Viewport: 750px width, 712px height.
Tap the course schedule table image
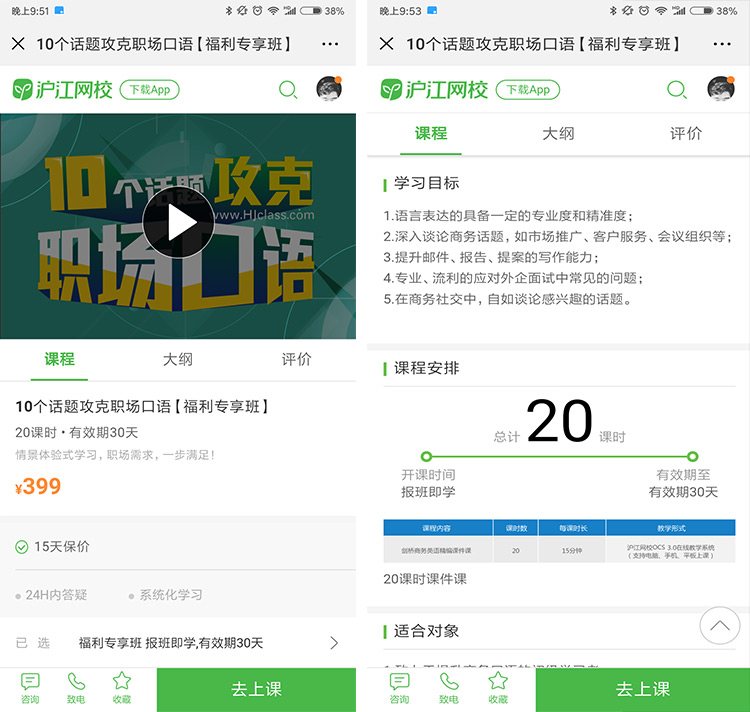point(559,541)
